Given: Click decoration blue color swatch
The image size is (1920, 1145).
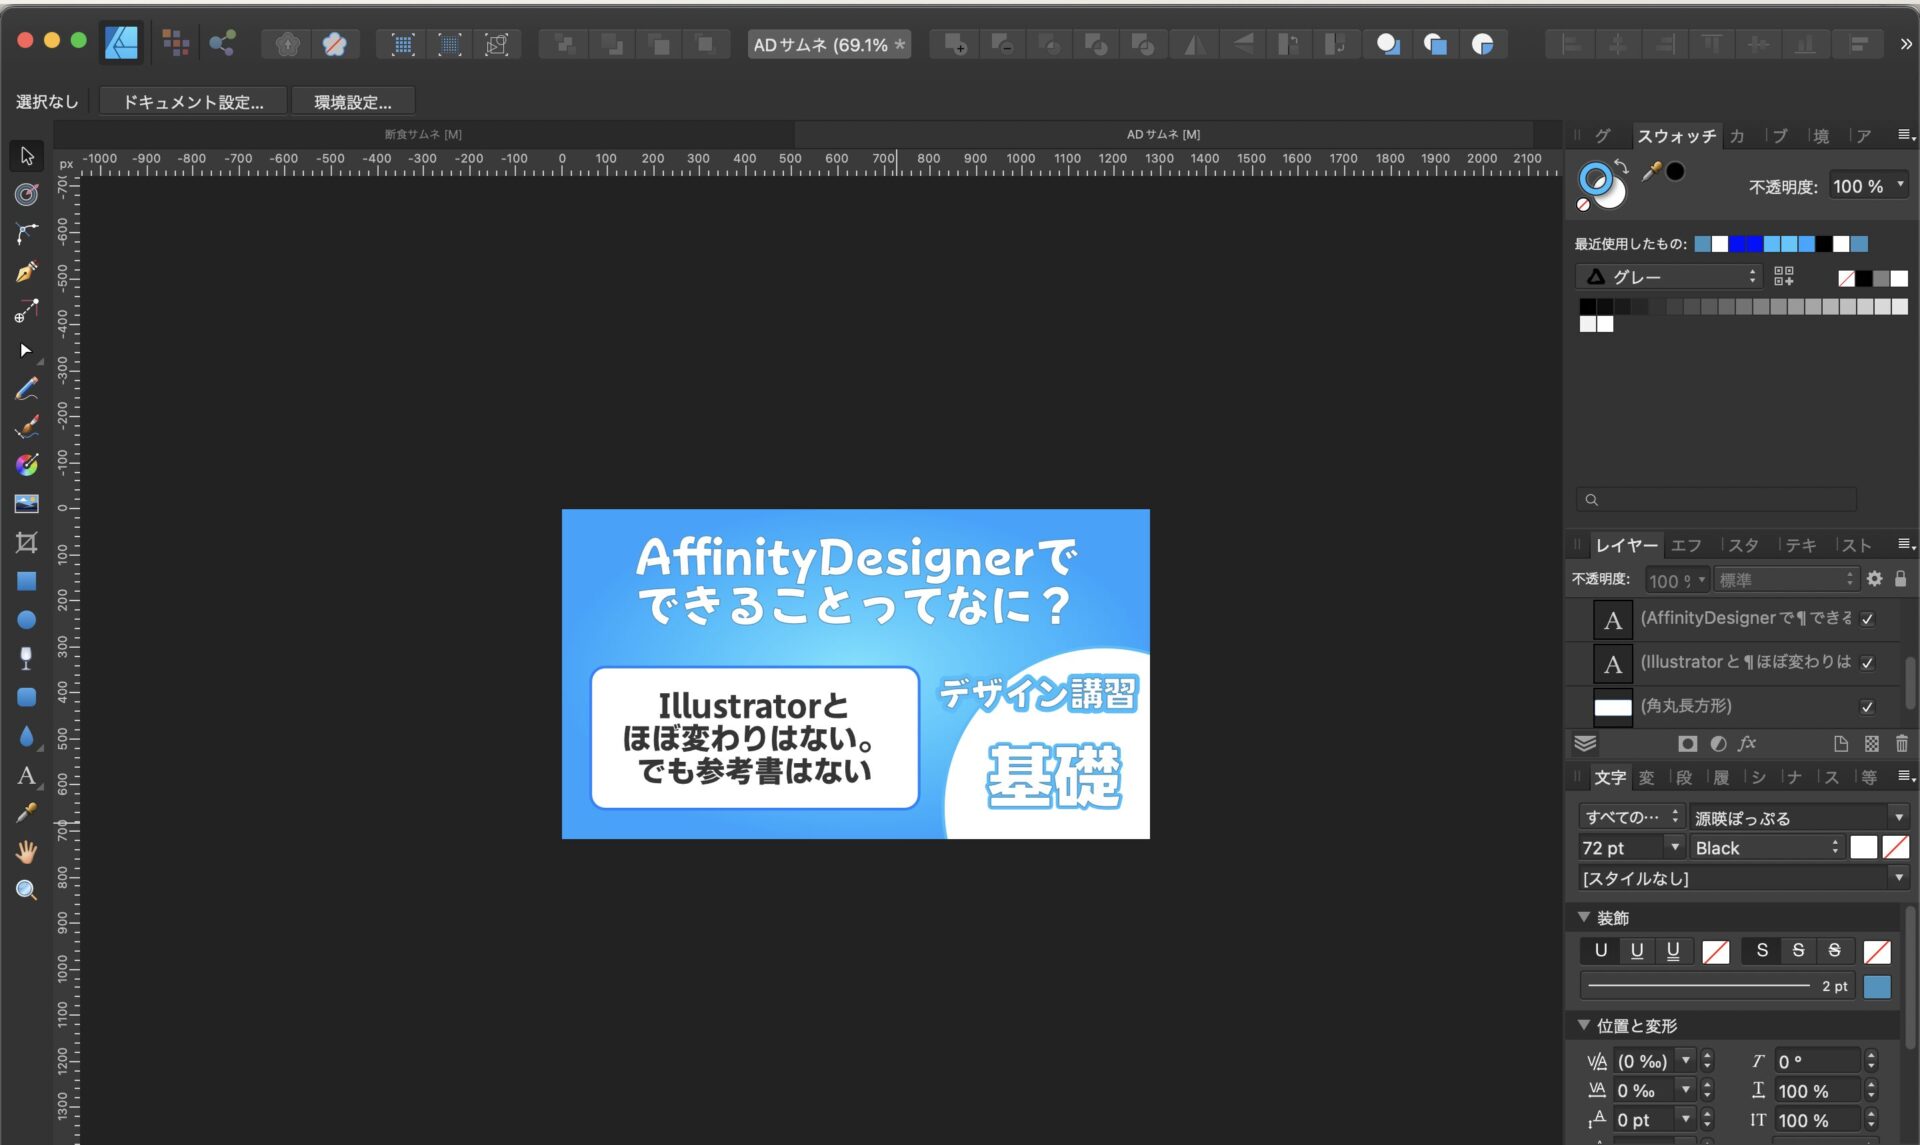Looking at the screenshot, I should tap(1877, 986).
